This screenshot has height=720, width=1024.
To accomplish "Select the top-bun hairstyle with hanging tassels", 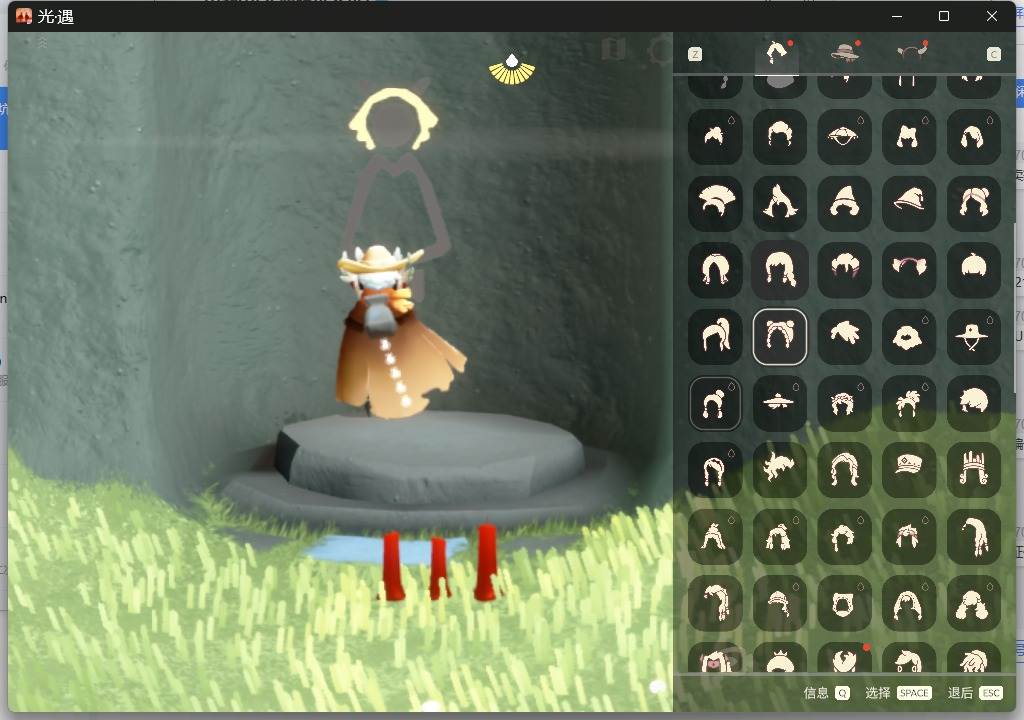I will tap(715, 403).
